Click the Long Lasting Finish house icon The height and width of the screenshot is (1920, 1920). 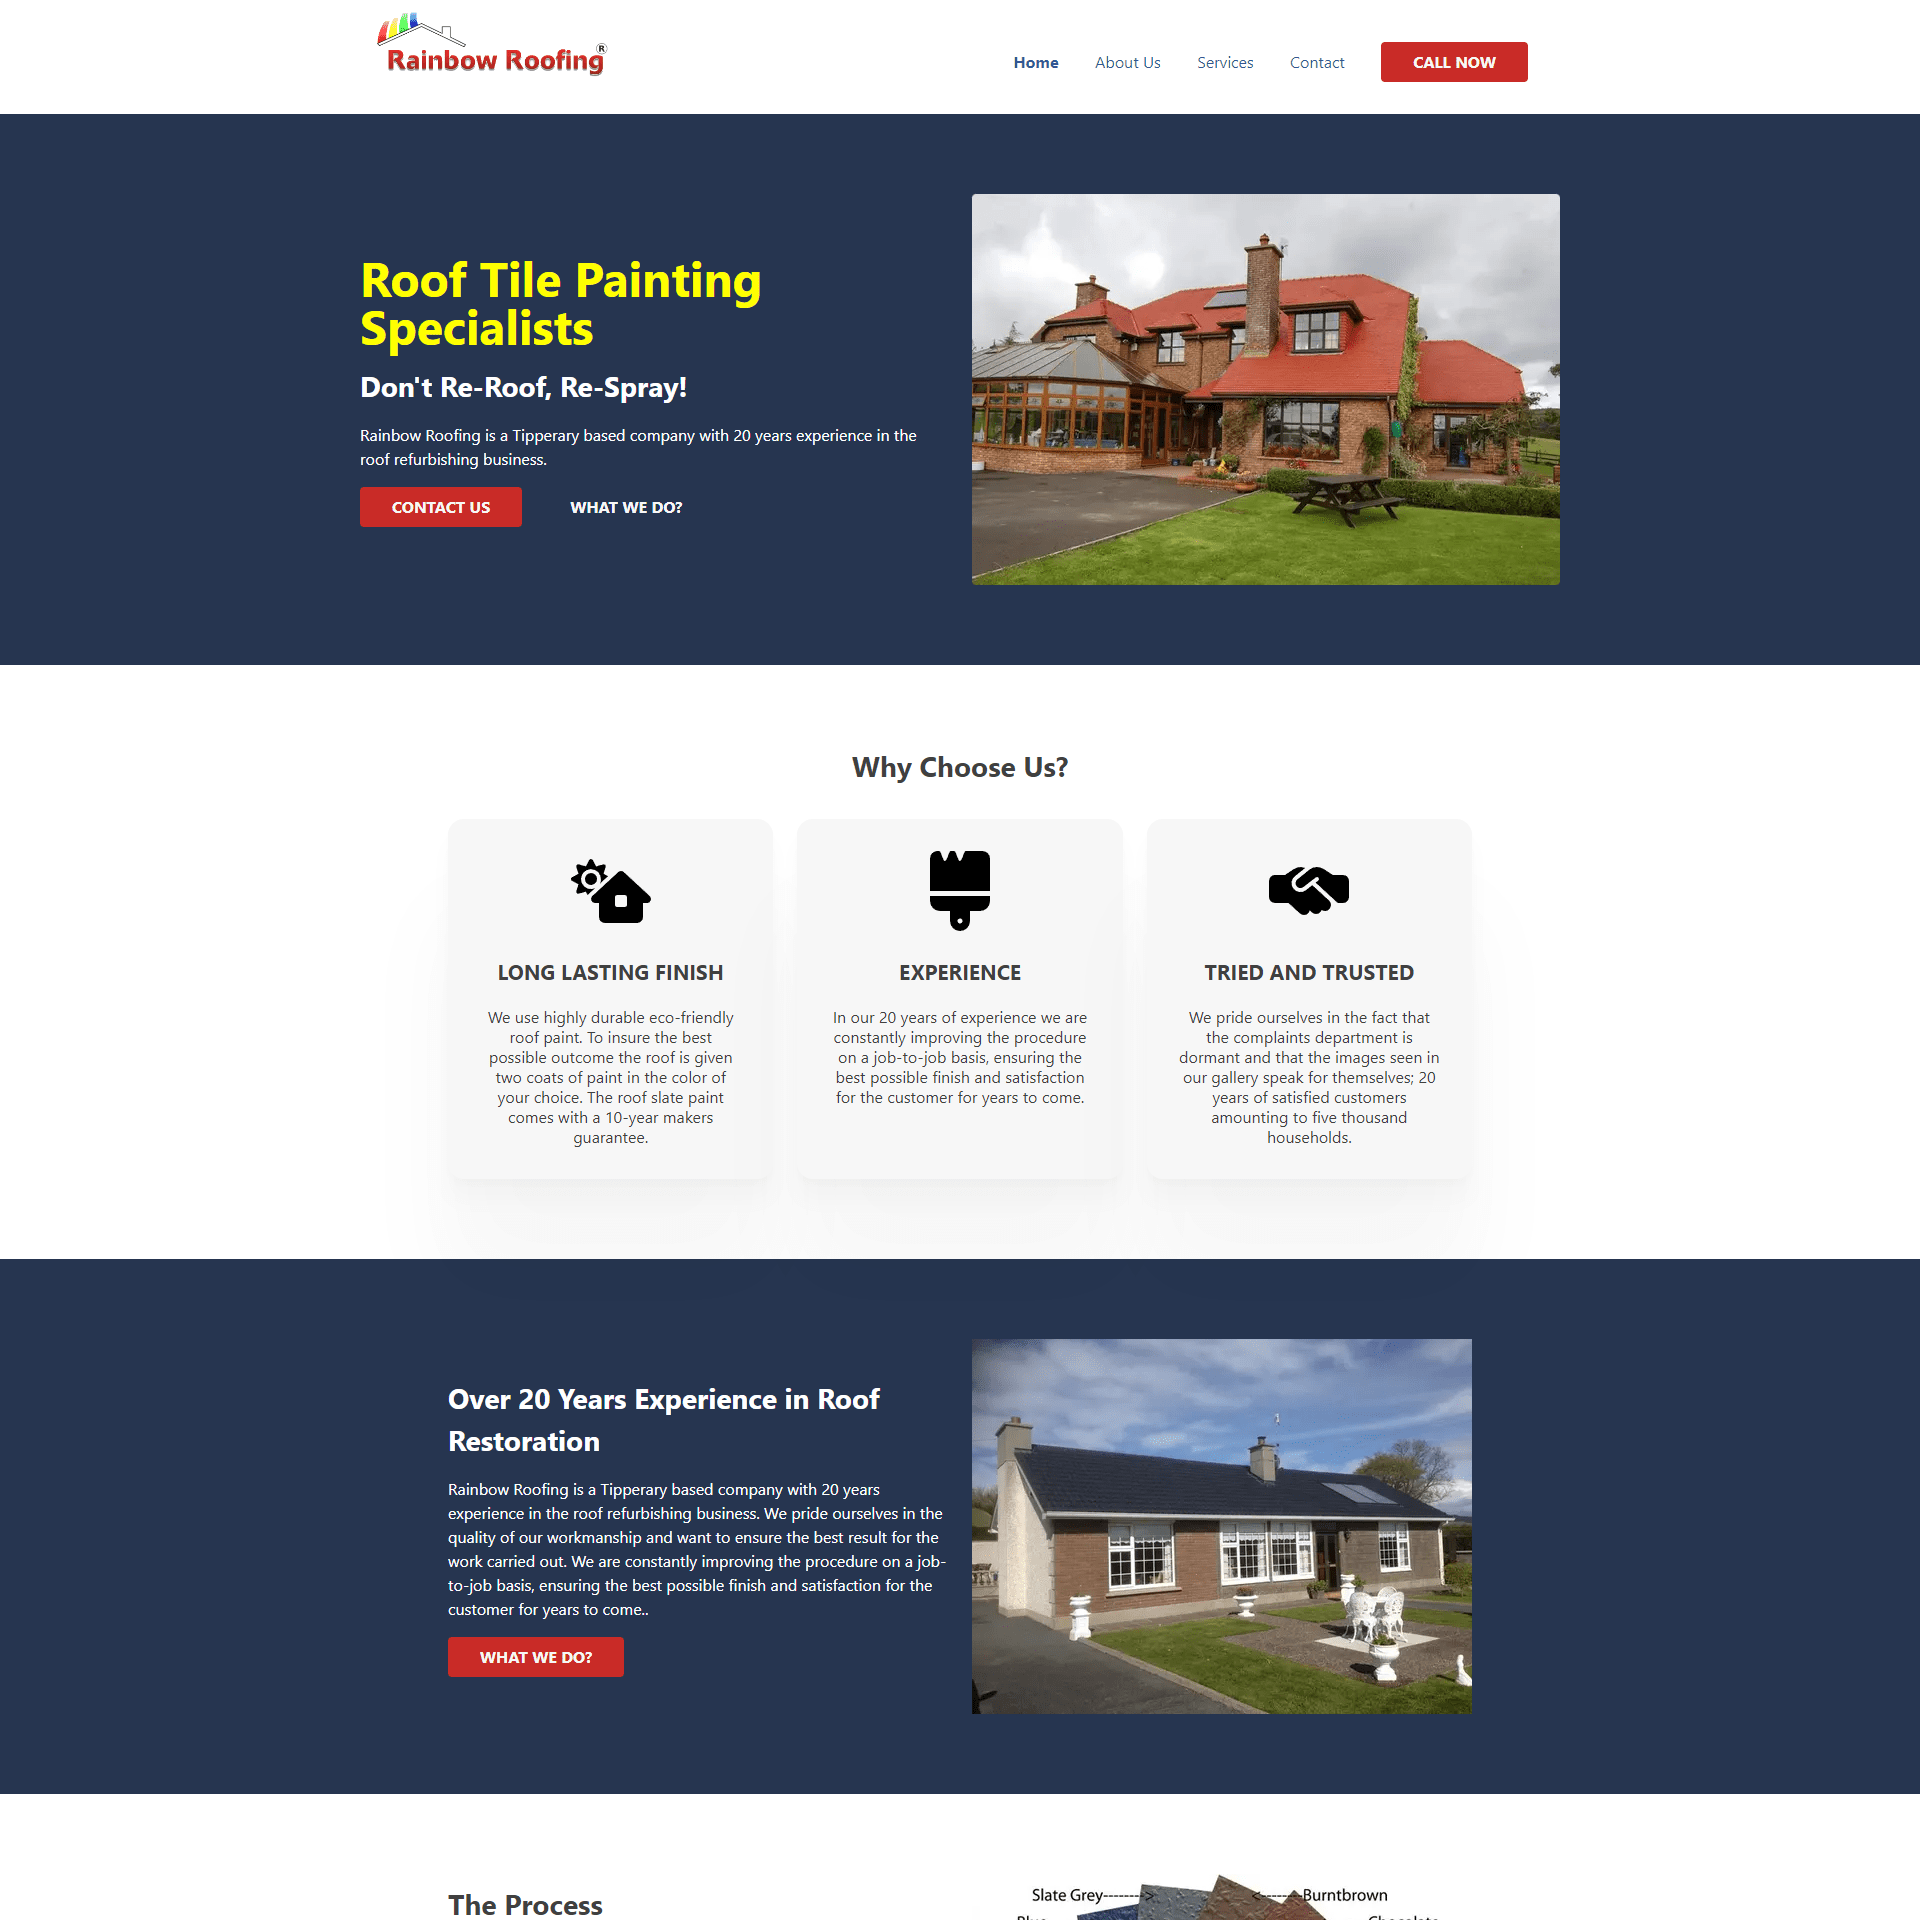(x=610, y=886)
